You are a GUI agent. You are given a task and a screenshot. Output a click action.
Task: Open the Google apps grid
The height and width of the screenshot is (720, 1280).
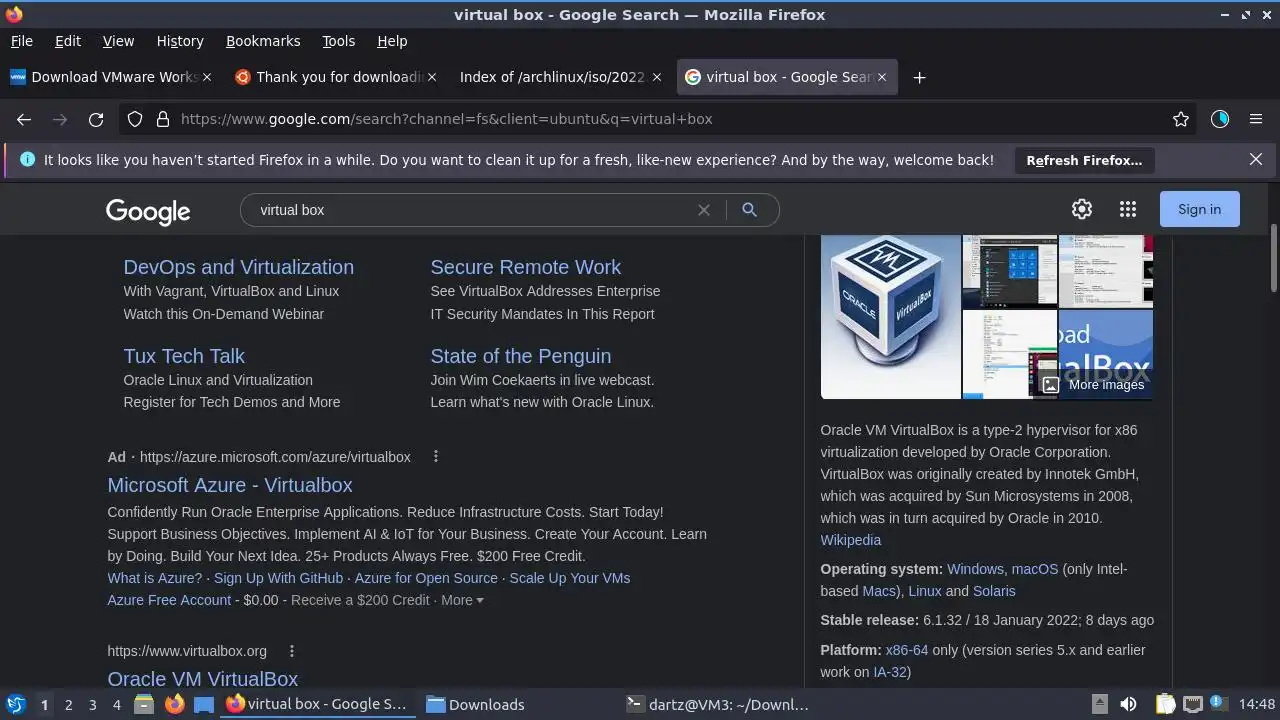pos(1128,209)
